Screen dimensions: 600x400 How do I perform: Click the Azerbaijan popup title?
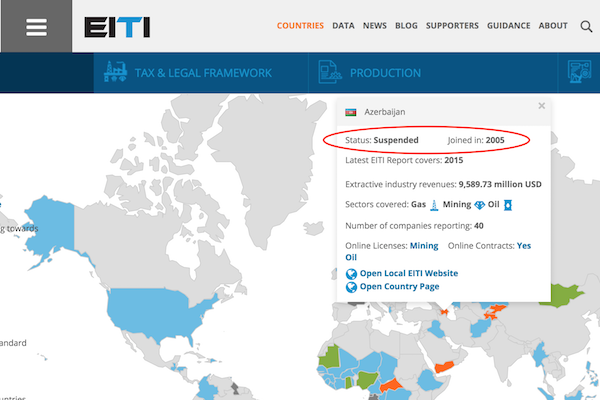(385, 112)
